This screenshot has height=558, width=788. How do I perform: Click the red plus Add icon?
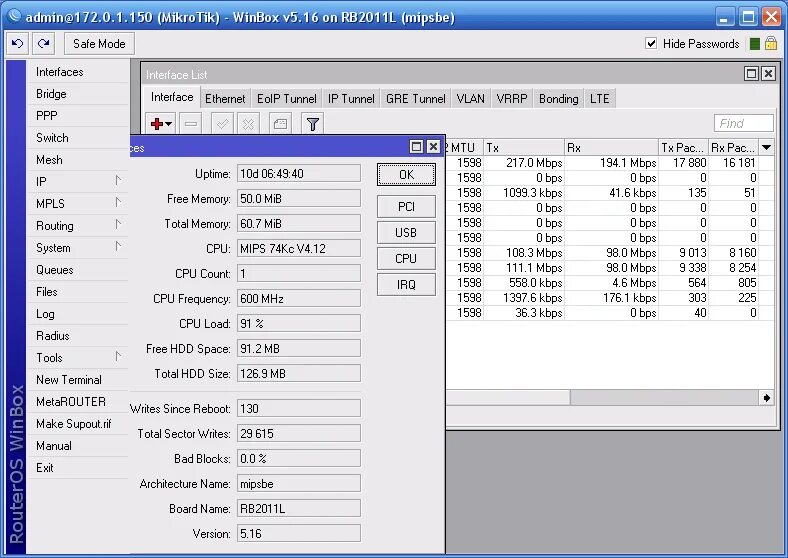(x=156, y=124)
